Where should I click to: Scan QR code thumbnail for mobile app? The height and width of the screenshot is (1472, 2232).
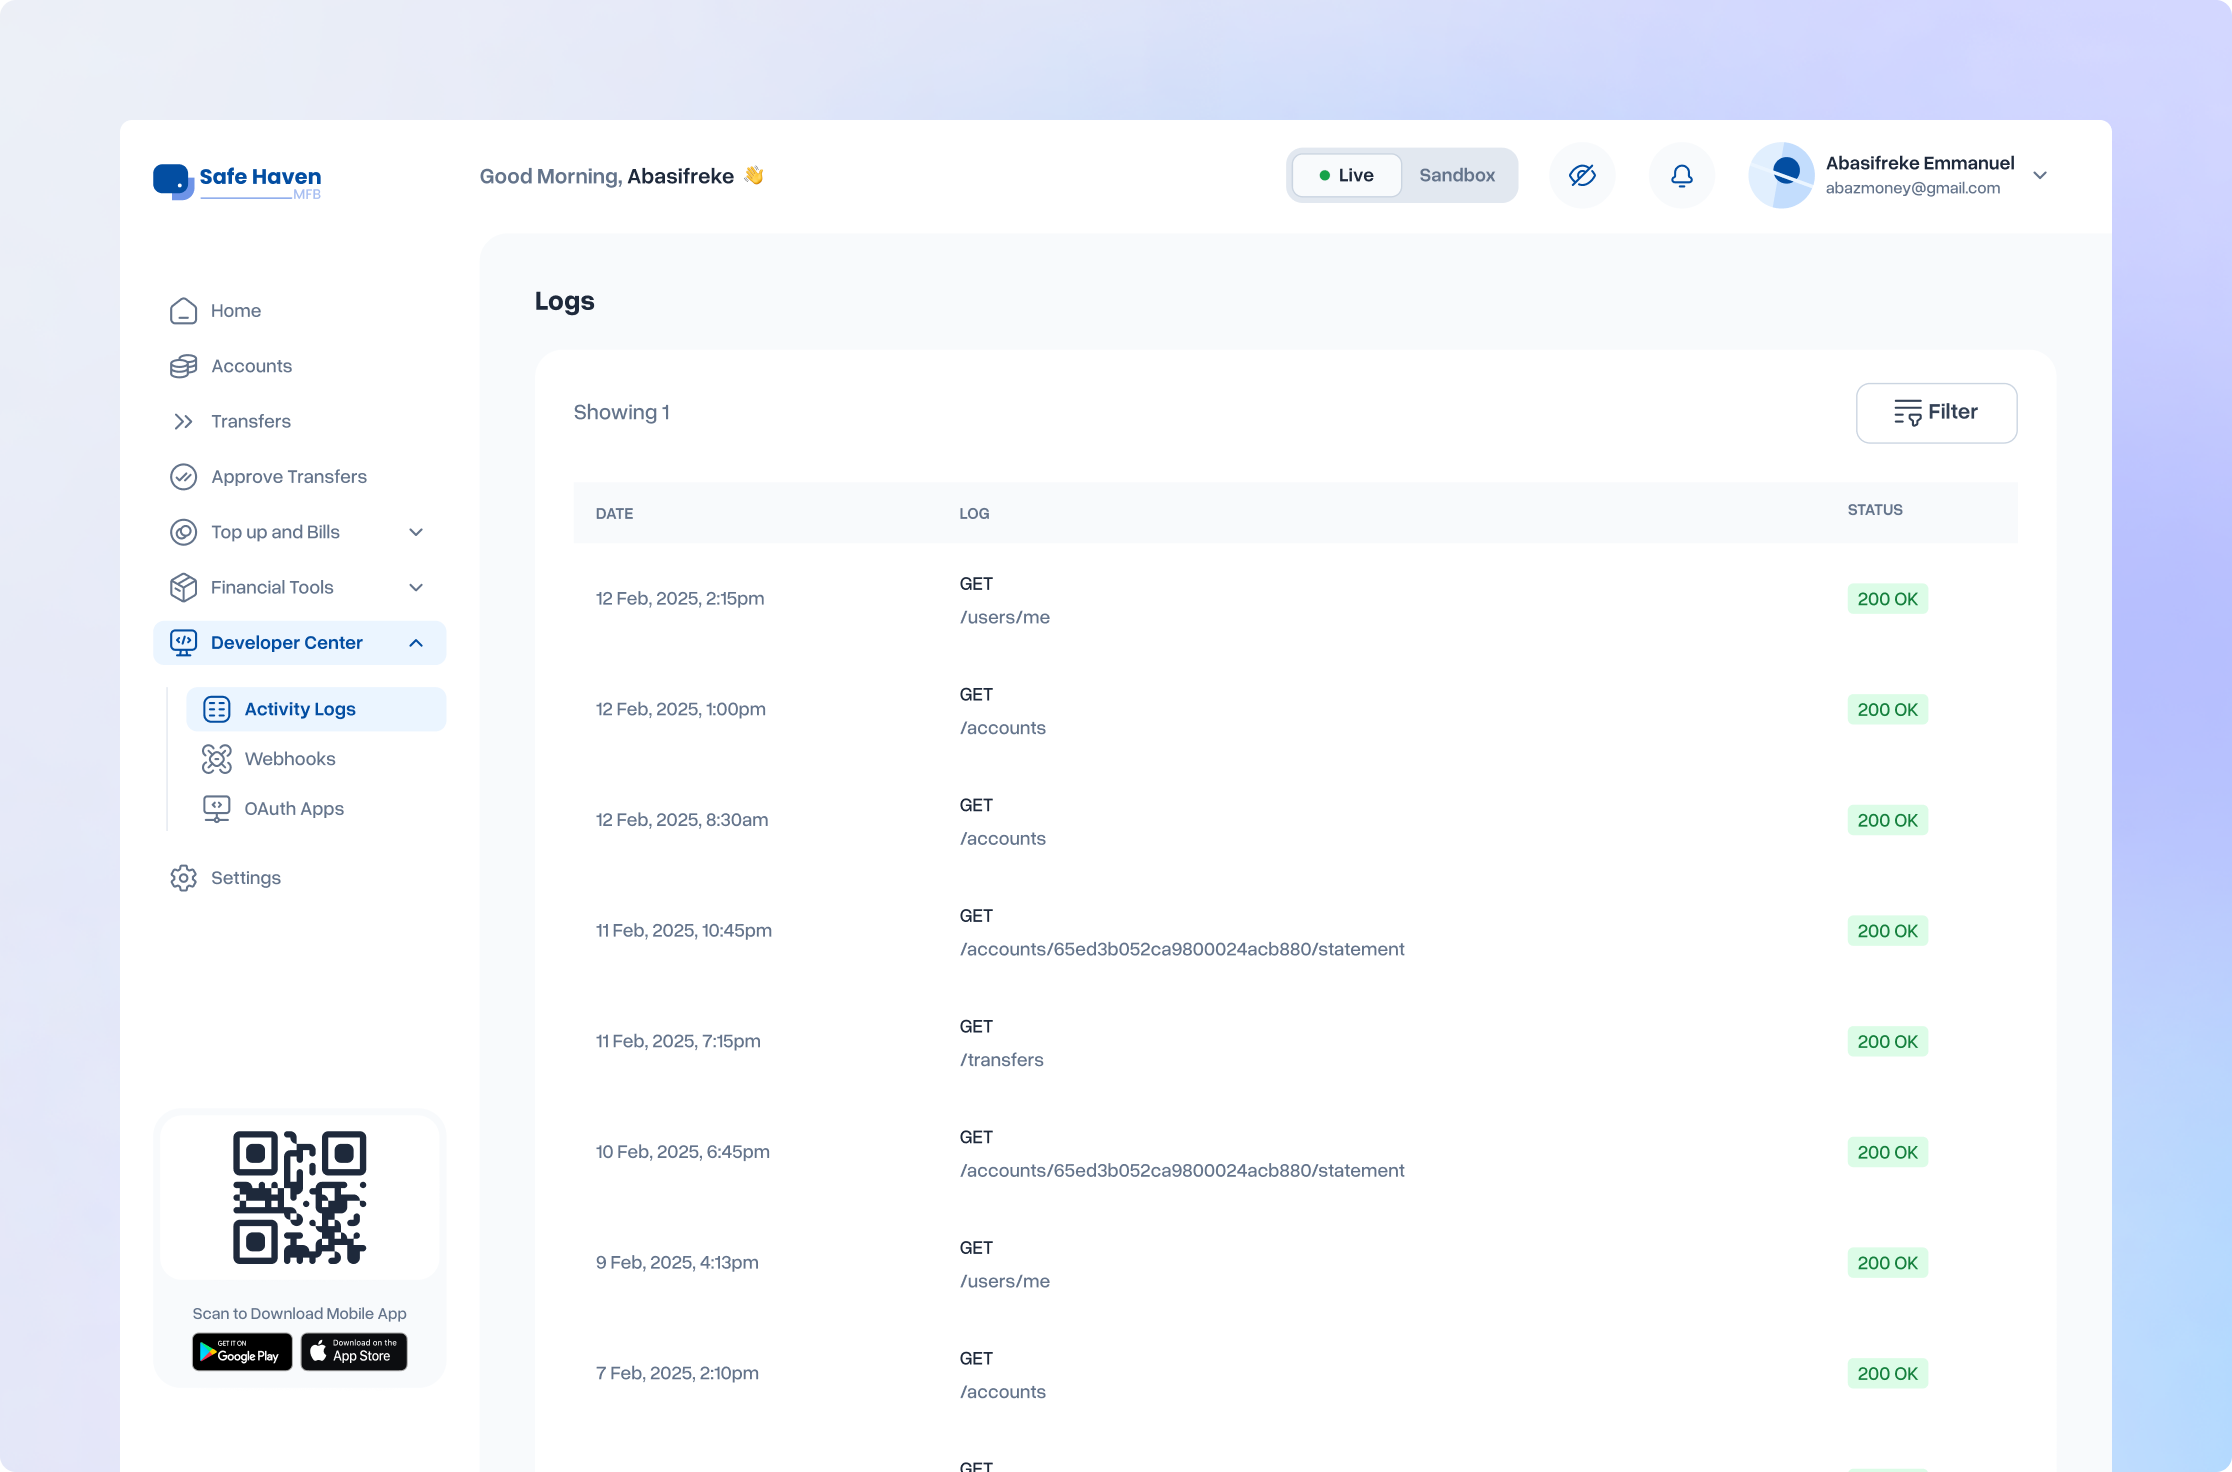[299, 1197]
